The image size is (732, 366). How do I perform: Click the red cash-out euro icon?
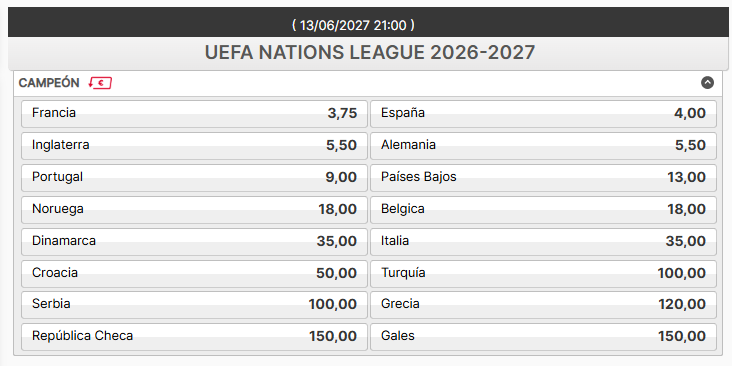point(100,83)
